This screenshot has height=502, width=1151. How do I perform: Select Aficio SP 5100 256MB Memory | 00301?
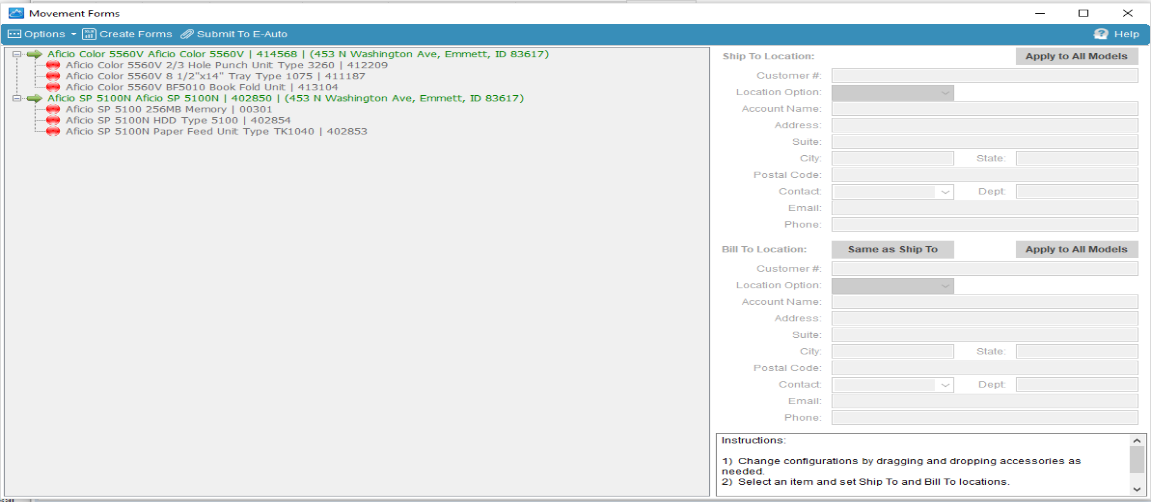click(169, 109)
